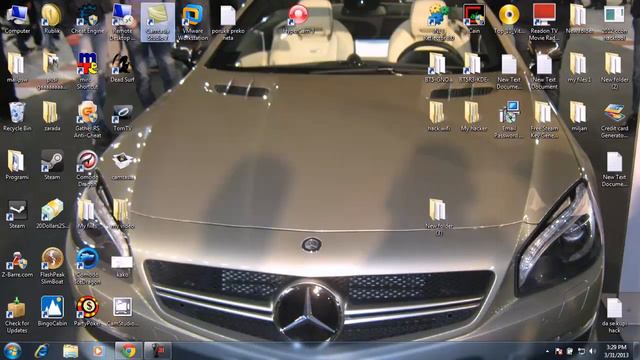Select Comodo IceDragon blue icon
The width and height of the screenshot is (640, 360).
pos(87,265)
